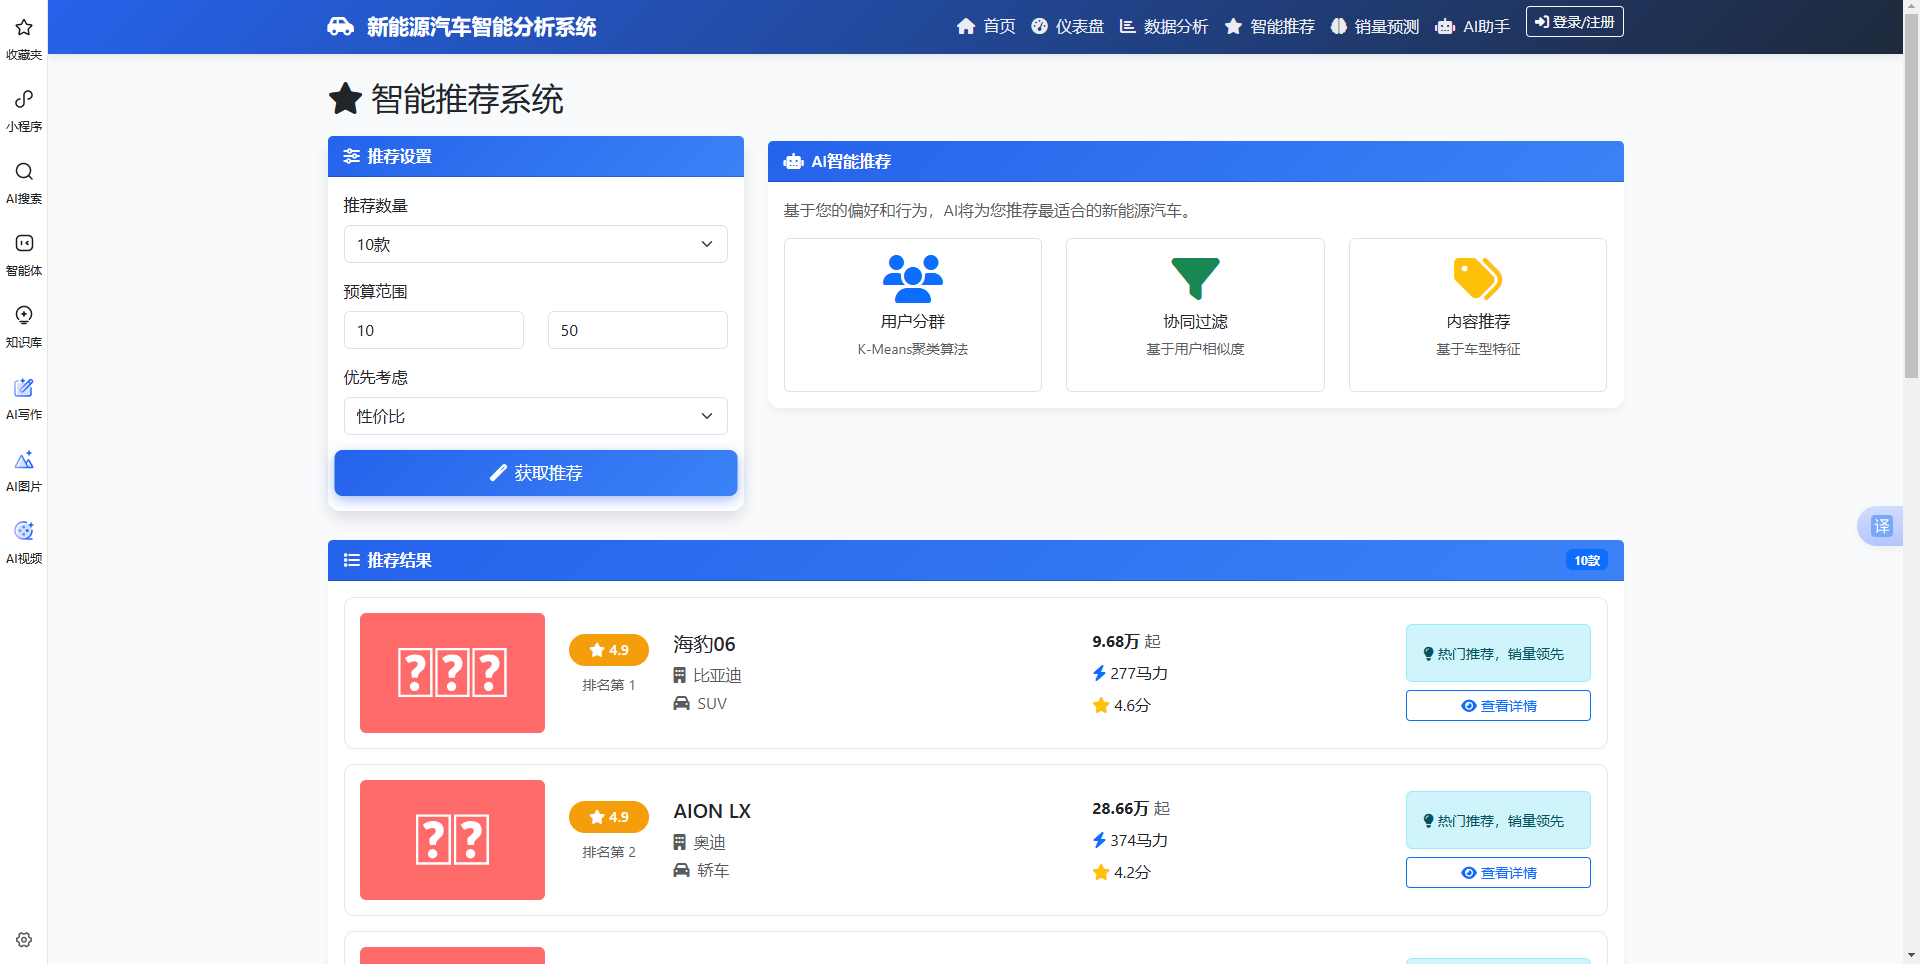Click the 用户分群 people icon
Image resolution: width=1920 pixels, height=965 pixels.
tap(913, 279)
